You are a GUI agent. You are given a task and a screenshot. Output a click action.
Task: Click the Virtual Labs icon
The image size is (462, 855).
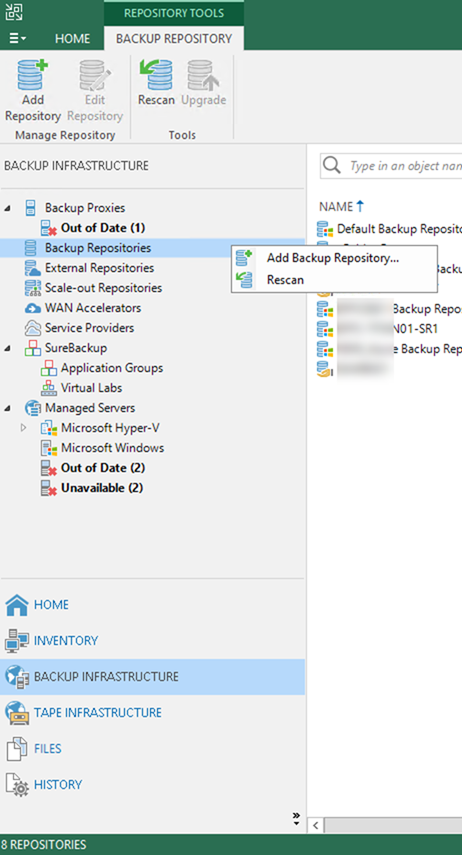pos(49,388)
